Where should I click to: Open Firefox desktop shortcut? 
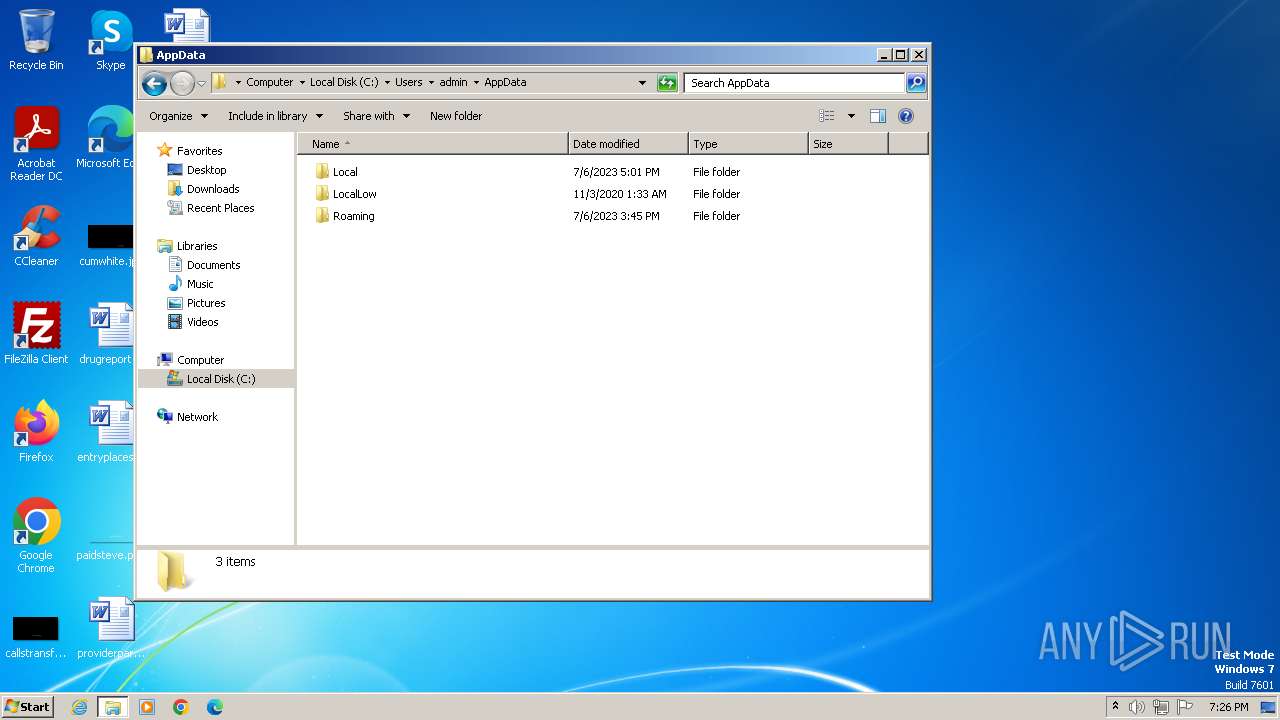coord(36,431)
